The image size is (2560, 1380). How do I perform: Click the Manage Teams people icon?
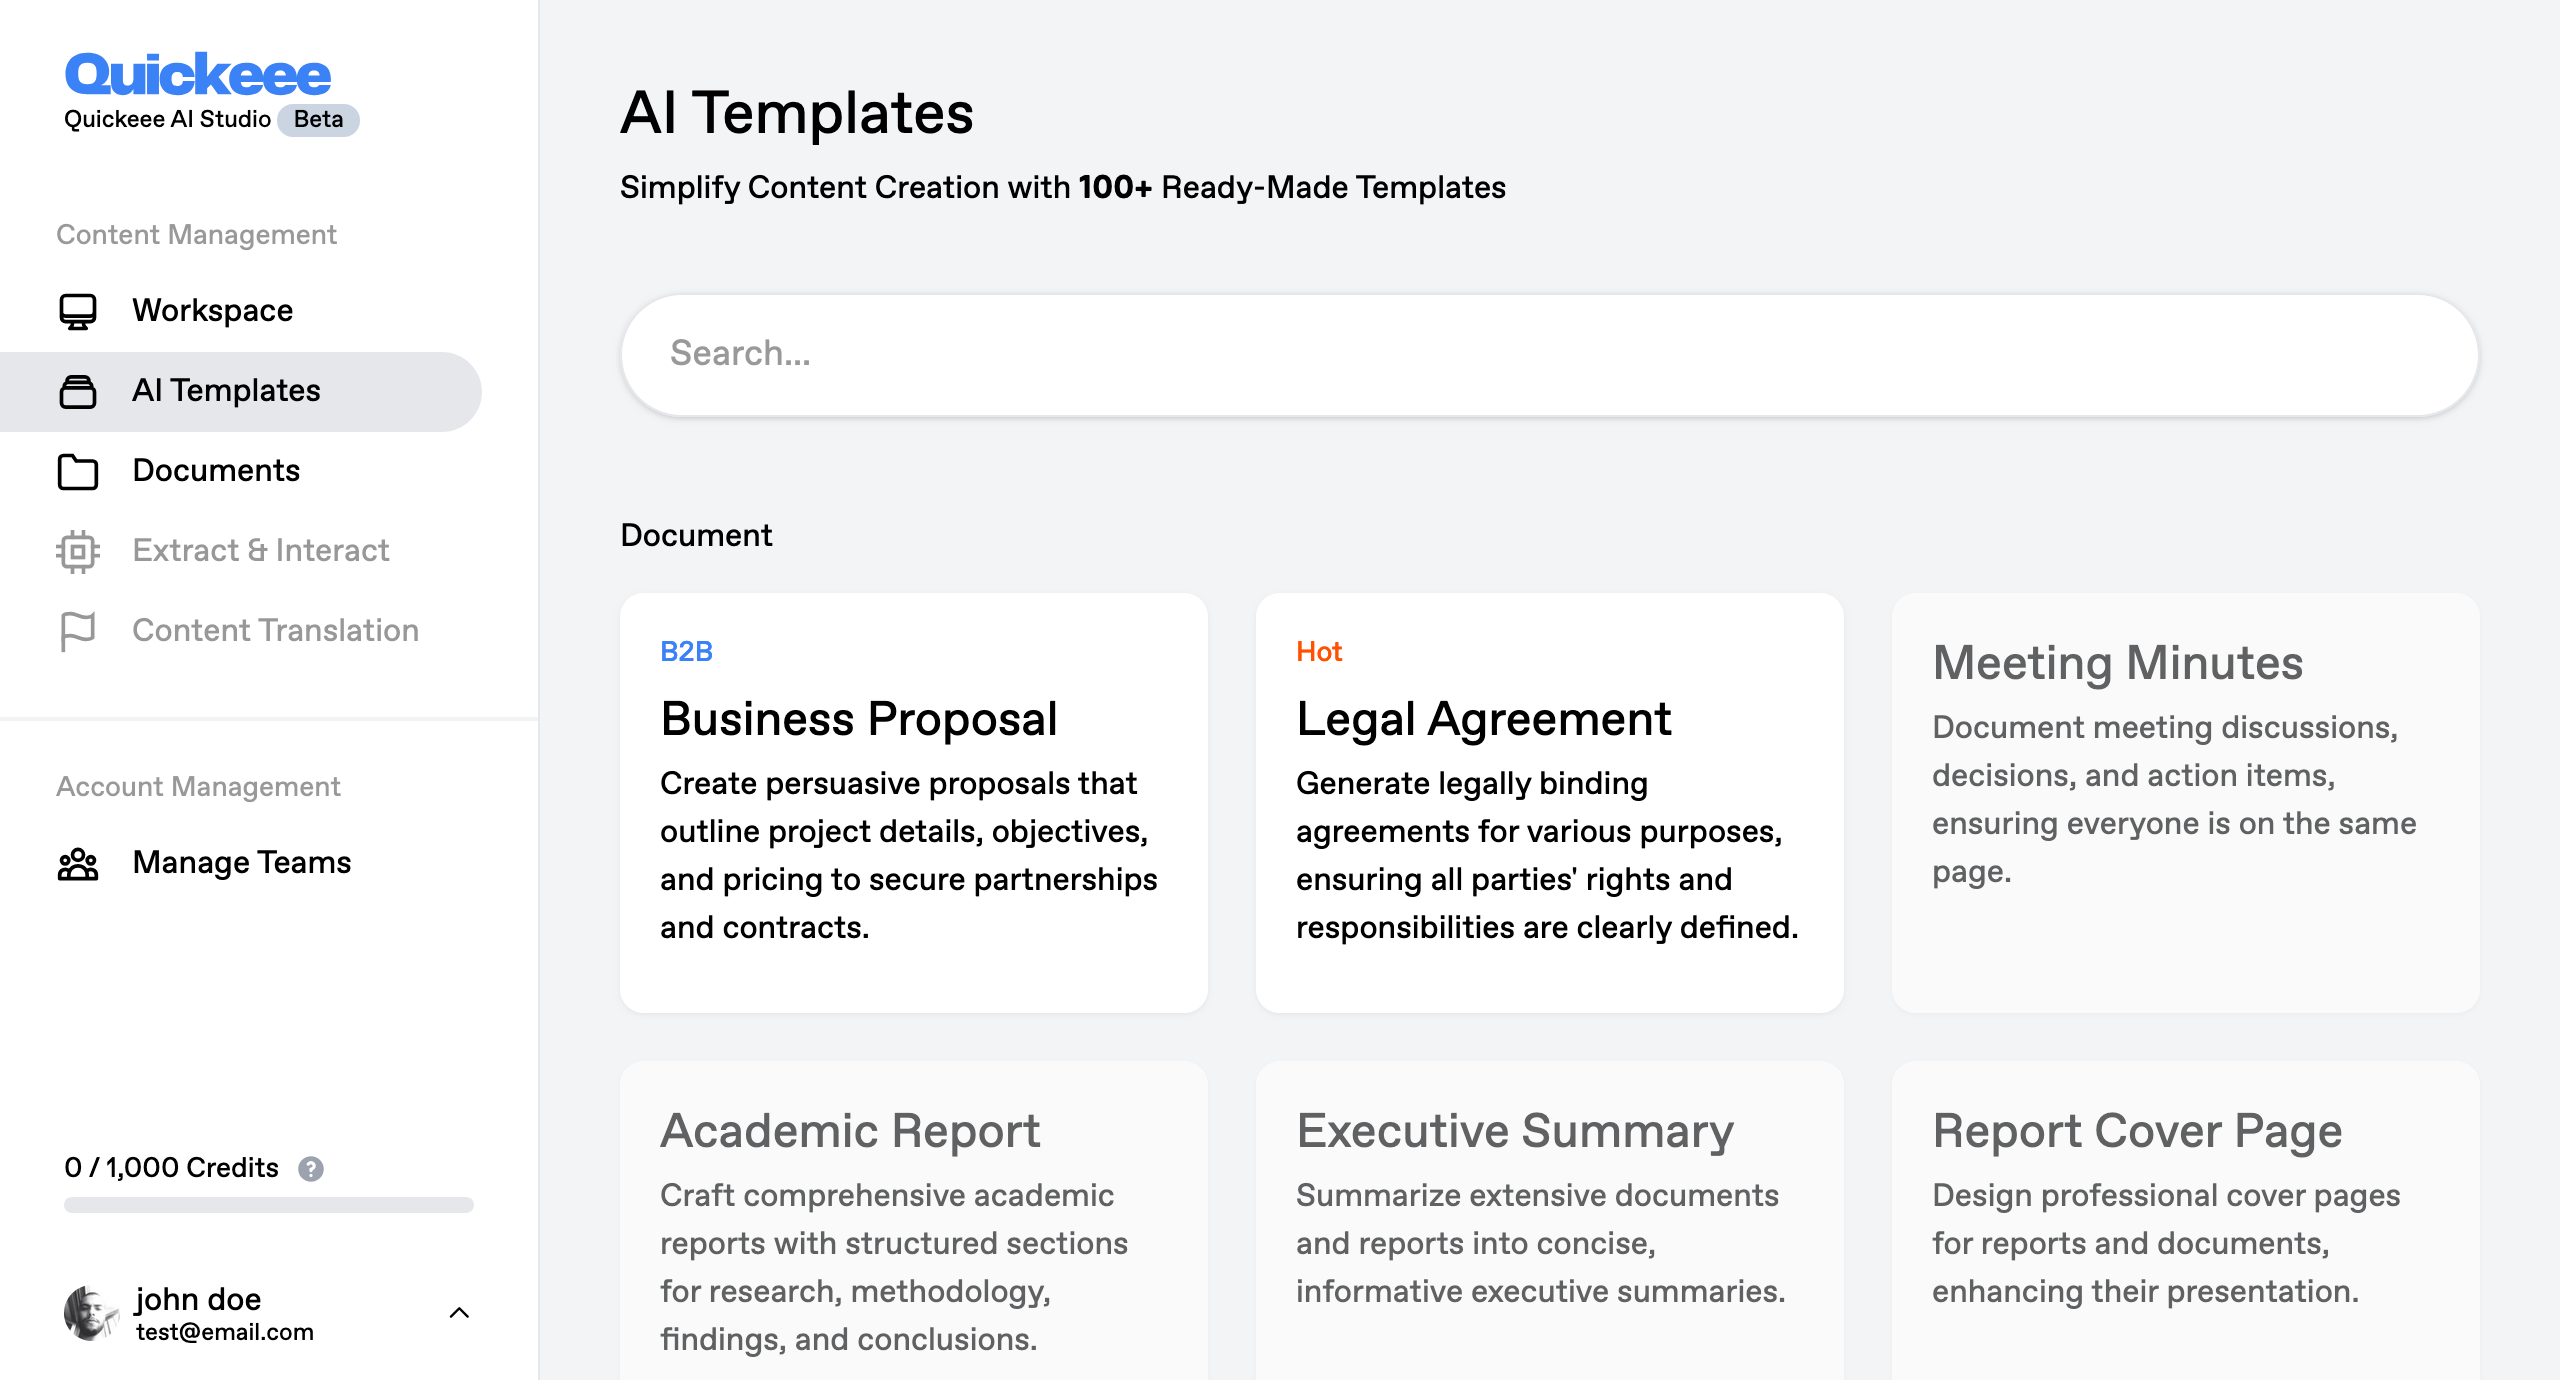pyautogui.click(x=78, y=863)
